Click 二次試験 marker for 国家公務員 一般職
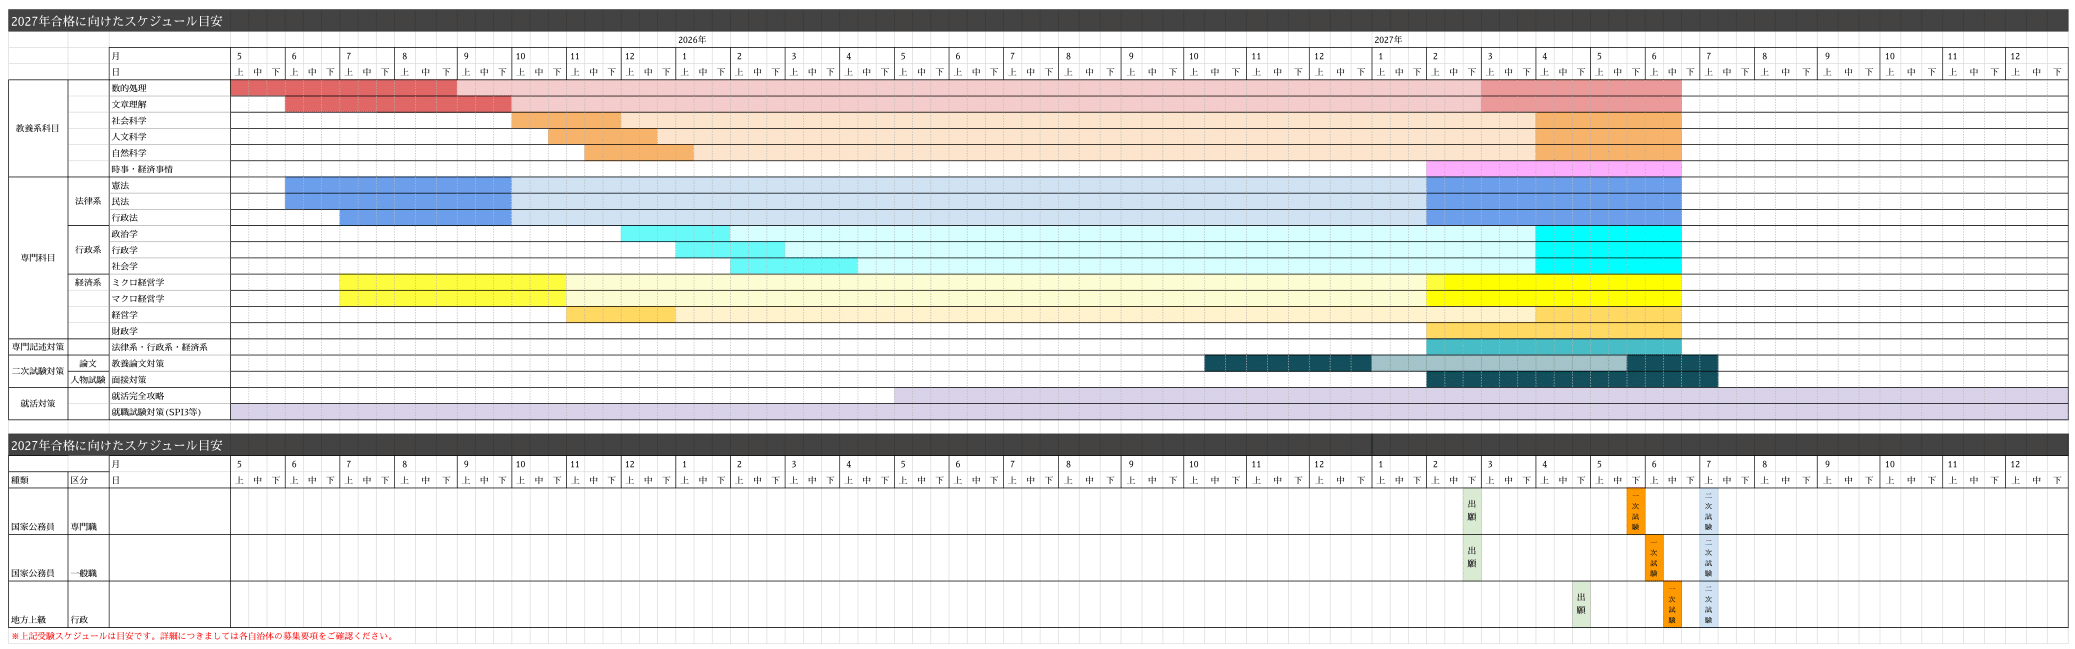2075x649 pixels. [1708, 558]
